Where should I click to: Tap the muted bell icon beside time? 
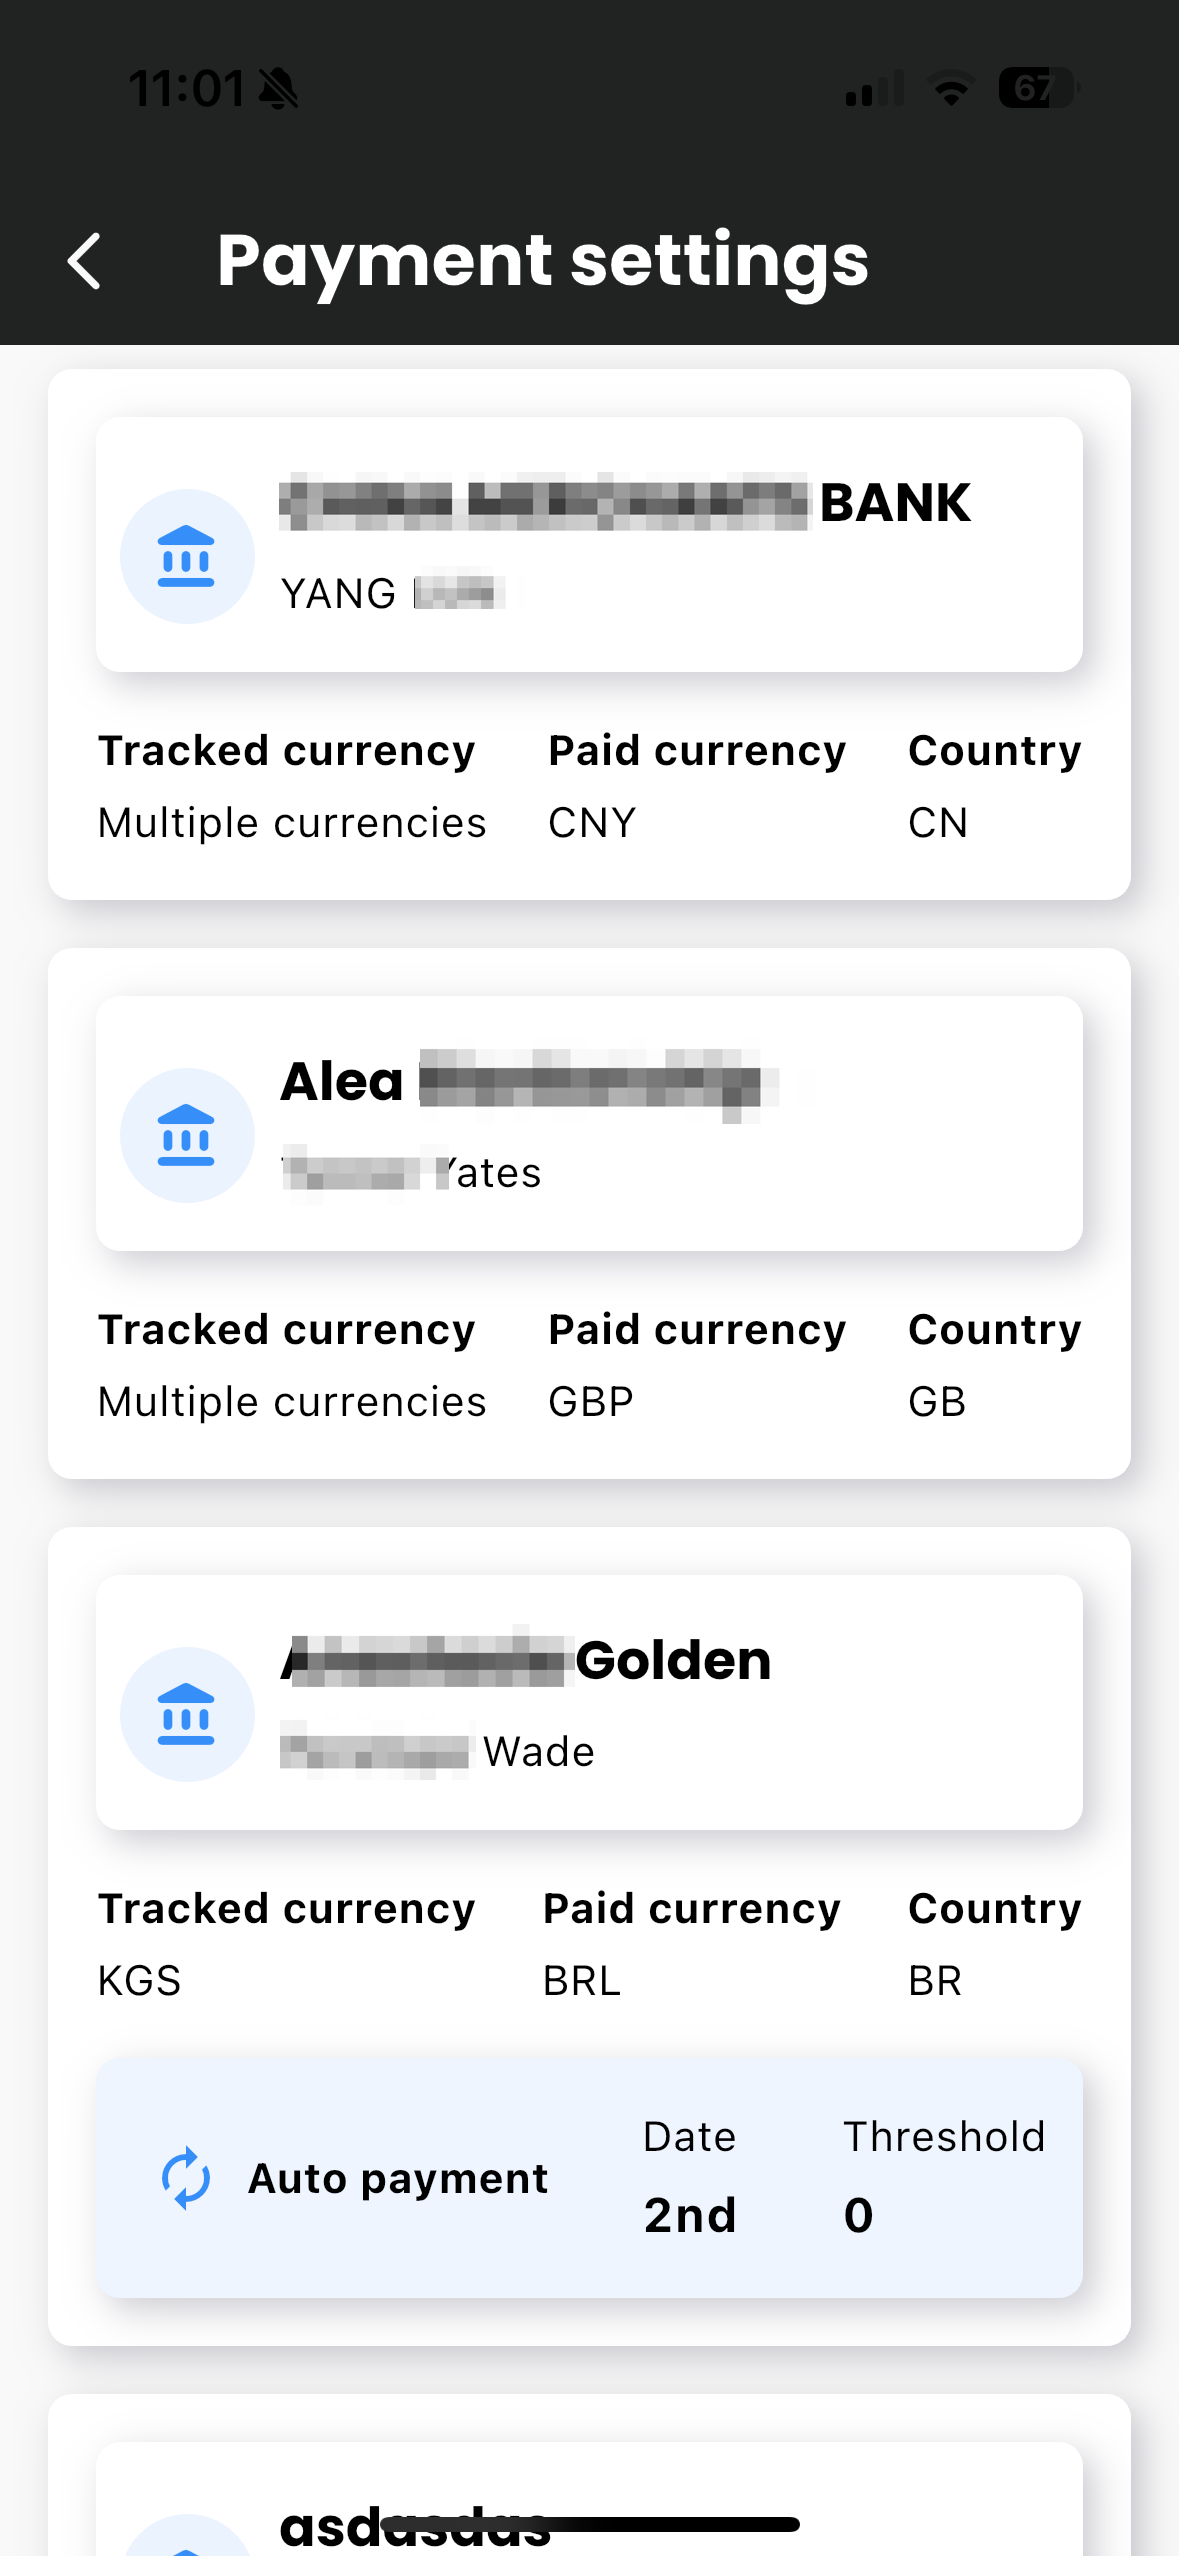click(278, 88)
